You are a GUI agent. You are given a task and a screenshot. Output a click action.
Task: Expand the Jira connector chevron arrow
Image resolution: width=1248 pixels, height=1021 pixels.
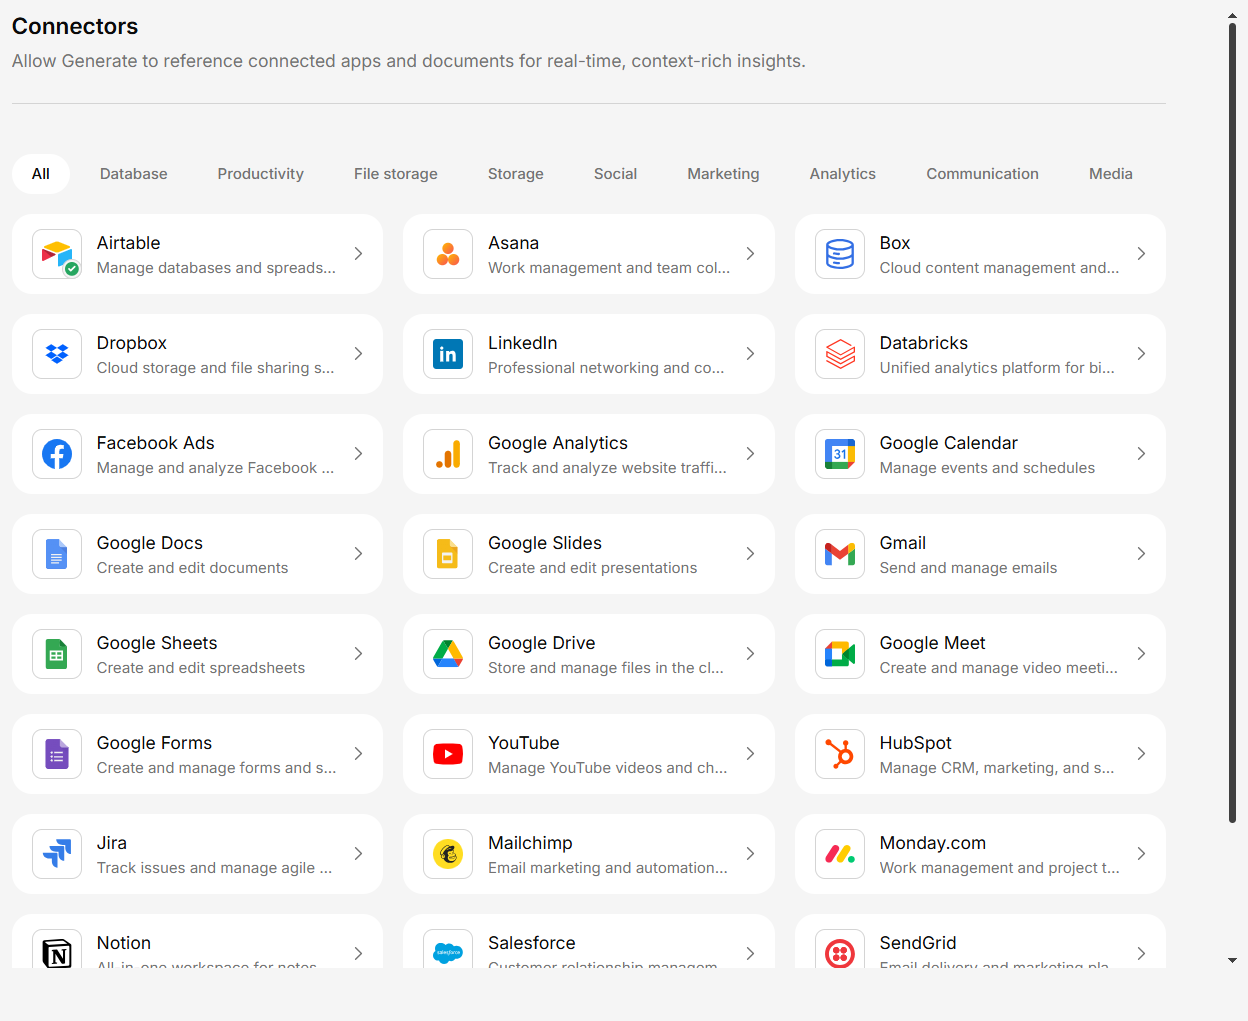click(358, 854)
